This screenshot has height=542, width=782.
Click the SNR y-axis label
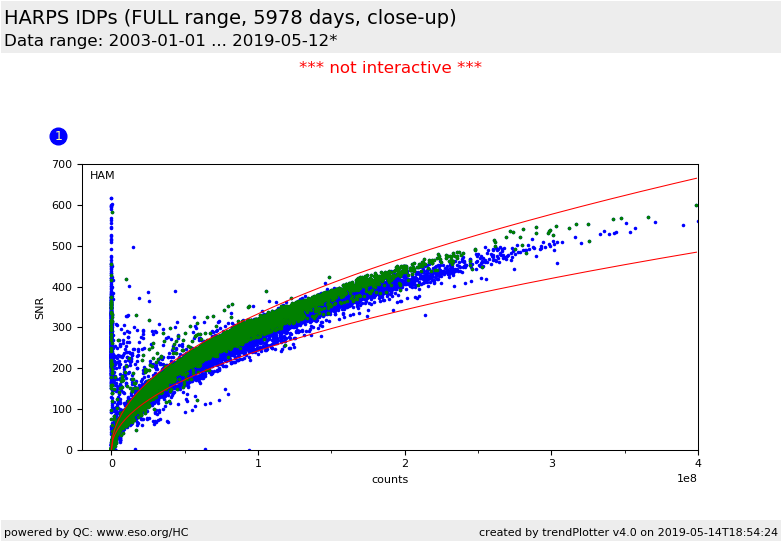tap(40, 307)
